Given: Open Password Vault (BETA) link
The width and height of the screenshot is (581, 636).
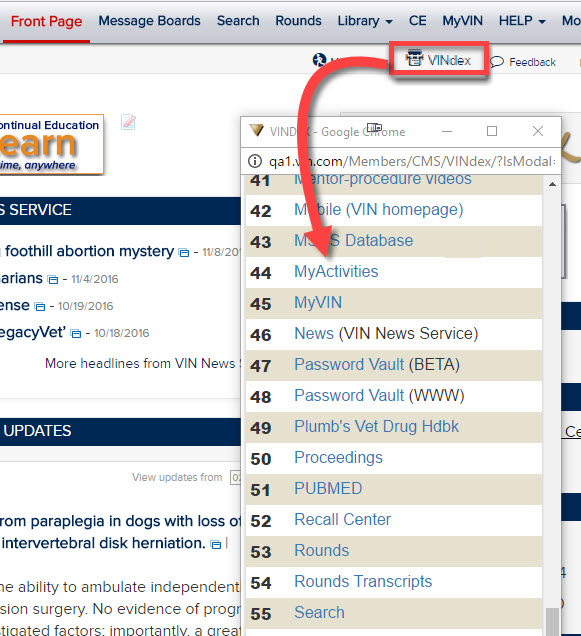Looking at the screenshot, I should [377, 364].
